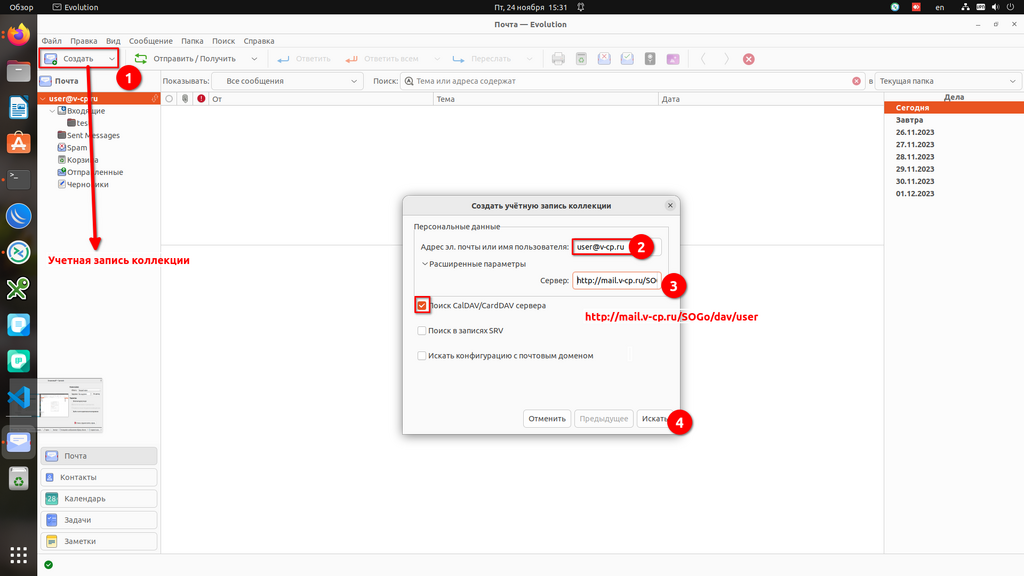Check Искать конфигурацию с почтовым доменом
Screen dimensions: 1024x576
pos(422,355)
